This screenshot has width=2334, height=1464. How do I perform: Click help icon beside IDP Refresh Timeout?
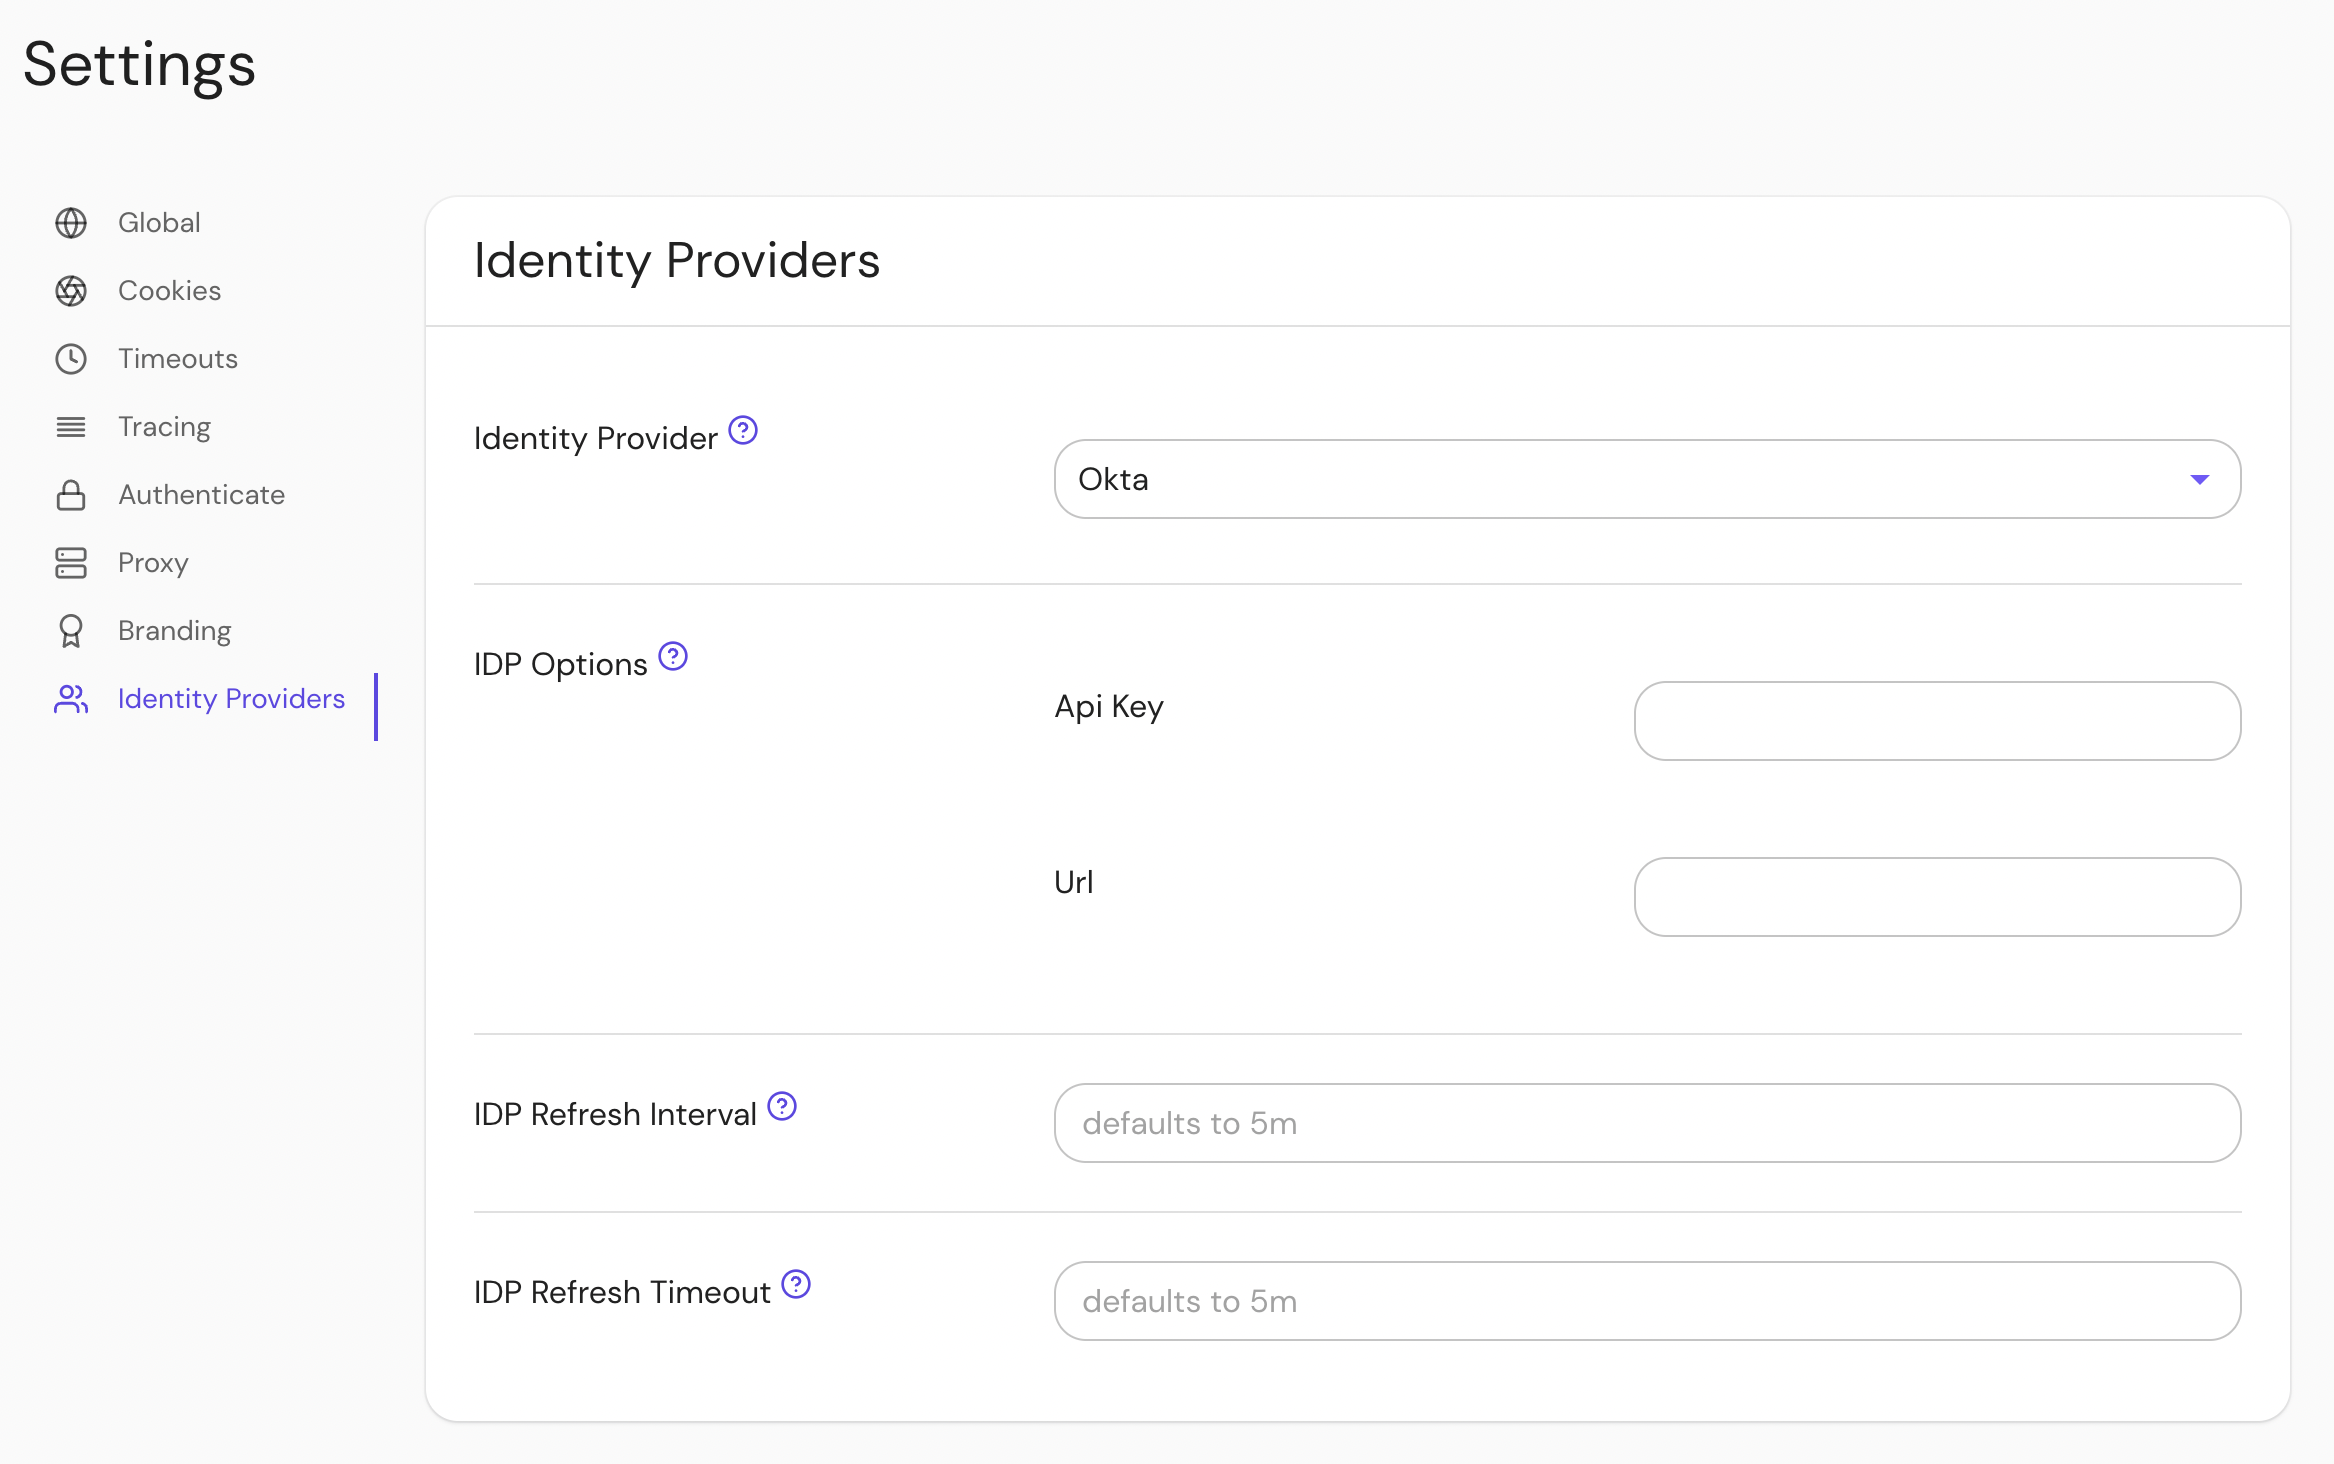pyautogui.click(x=796, y=1285)
